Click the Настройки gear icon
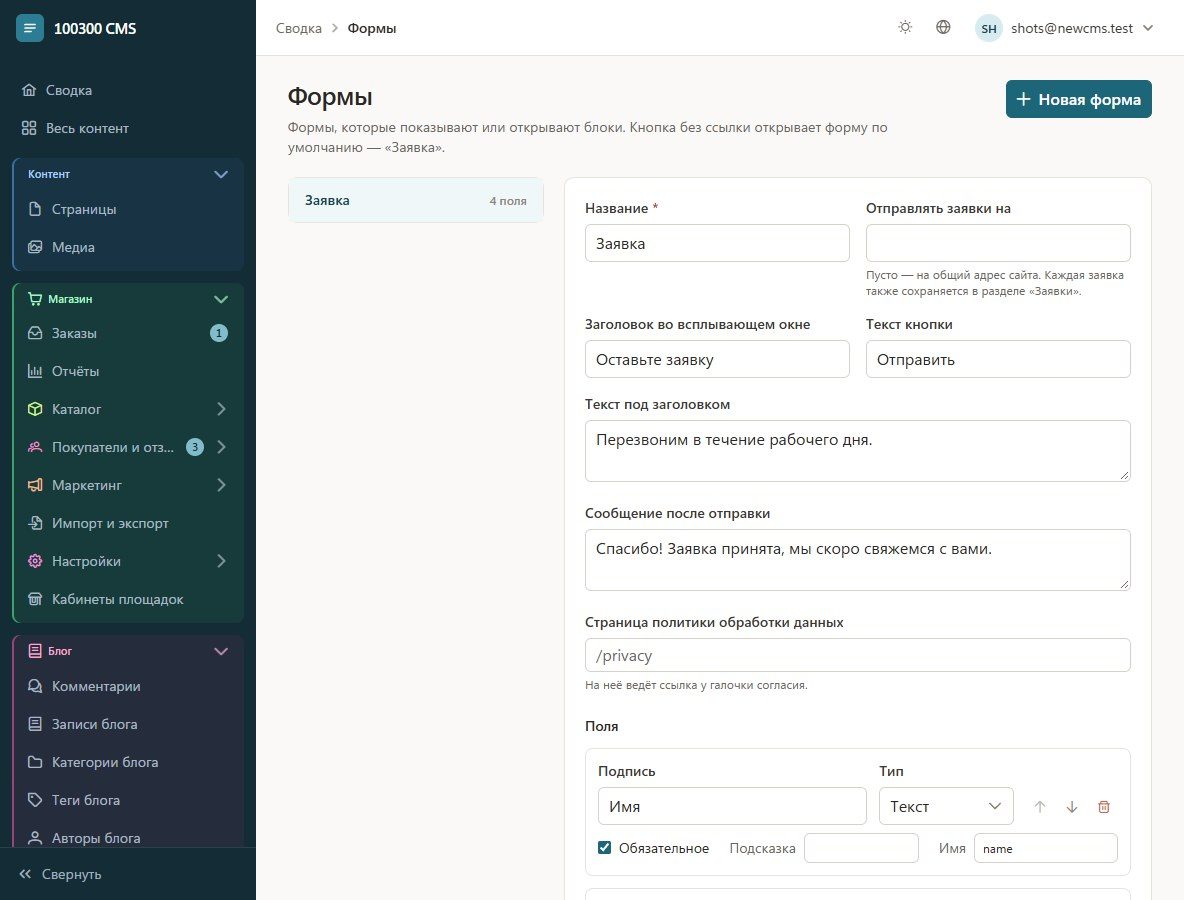 coord(35,561)
